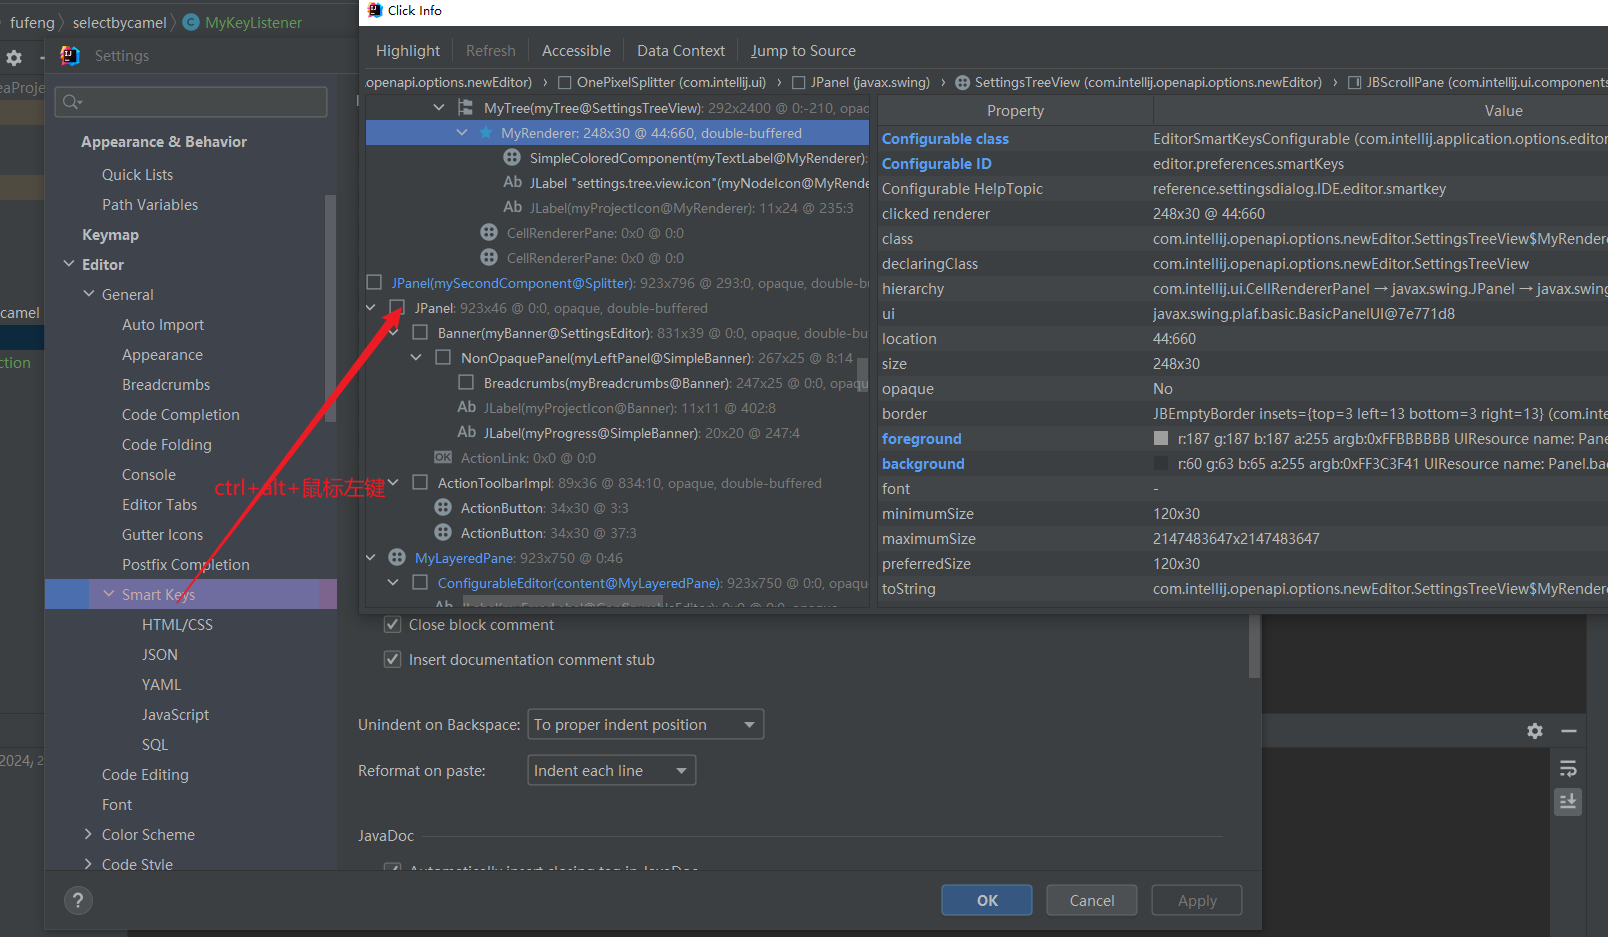This screenshot has width=1608, height=937.
Task: Collapse the MyRenderer node chevron
Action: [462, 133]
